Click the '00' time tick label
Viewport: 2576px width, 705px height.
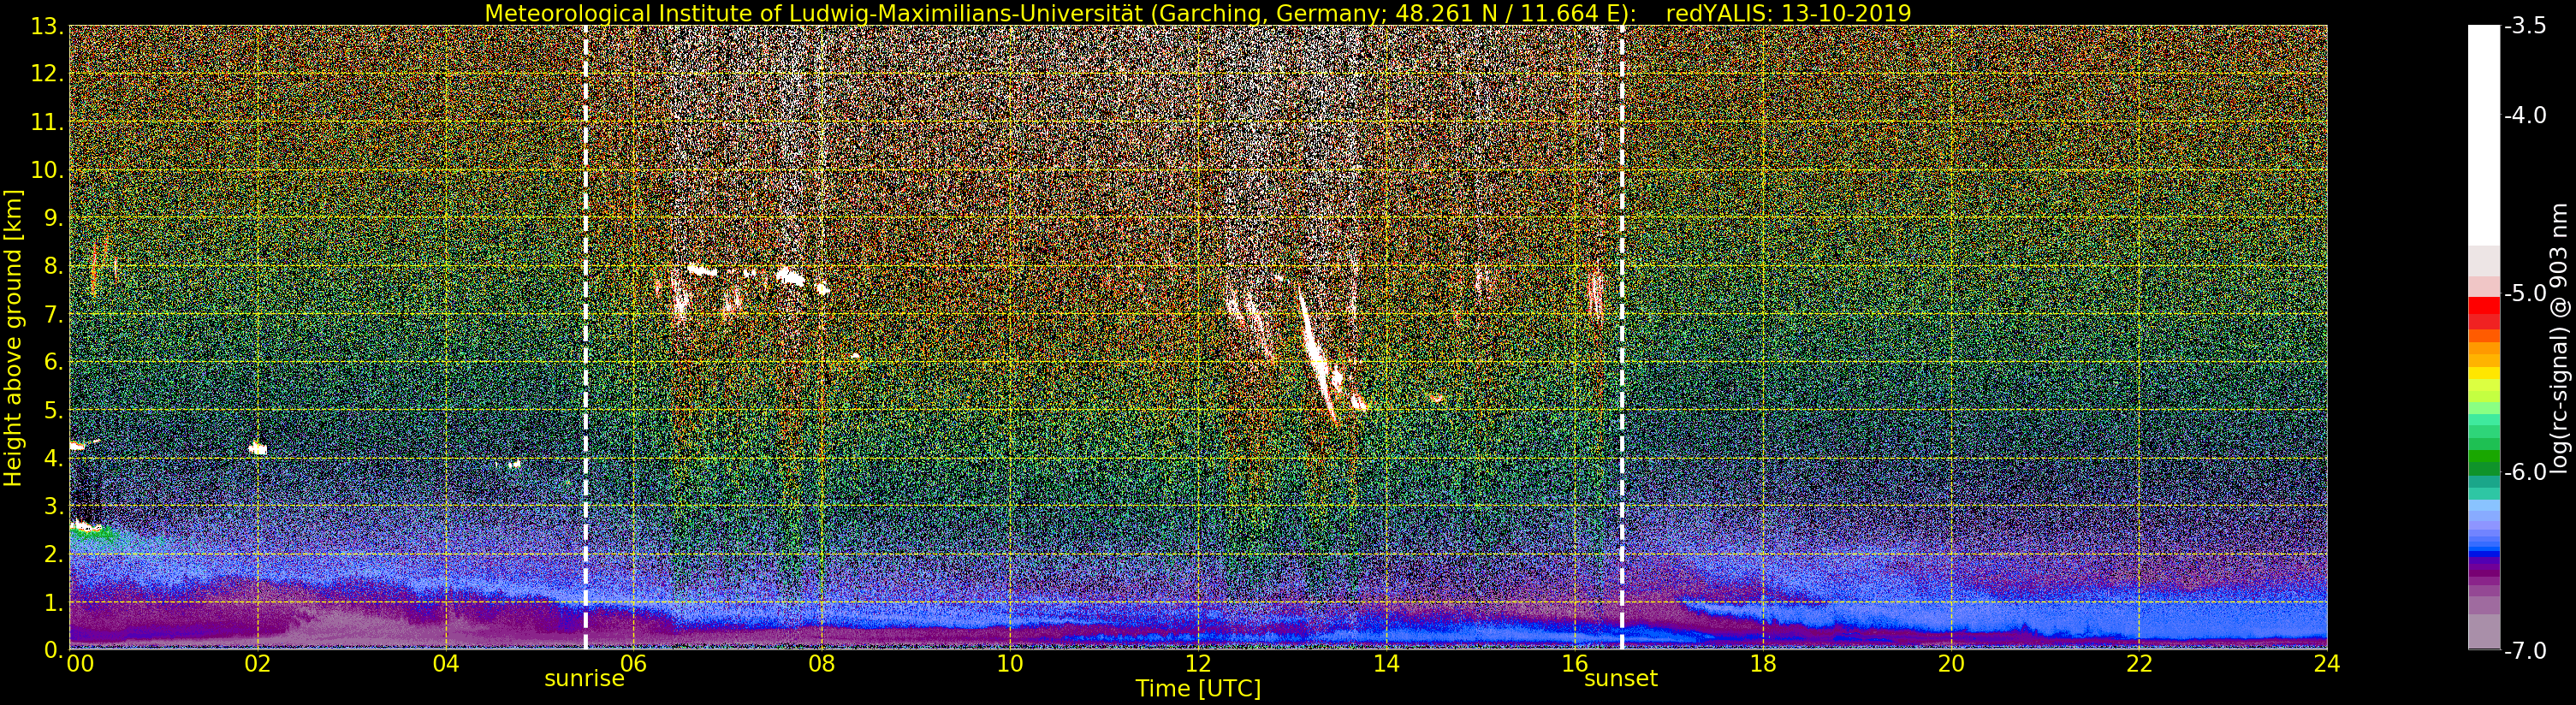click(x=79, y=663)
